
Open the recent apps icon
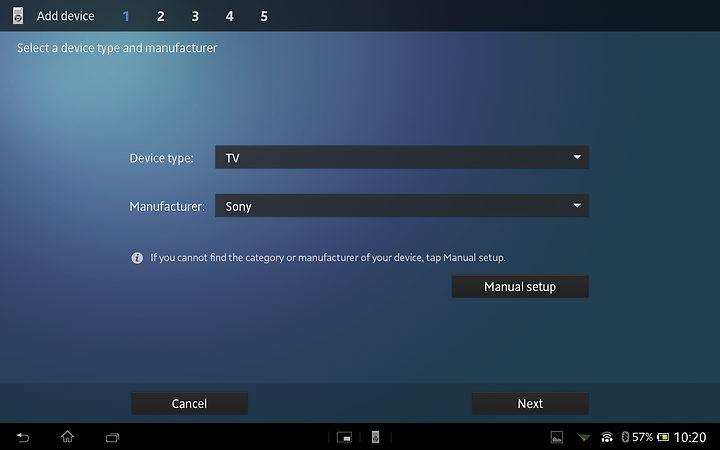[112, 438]
